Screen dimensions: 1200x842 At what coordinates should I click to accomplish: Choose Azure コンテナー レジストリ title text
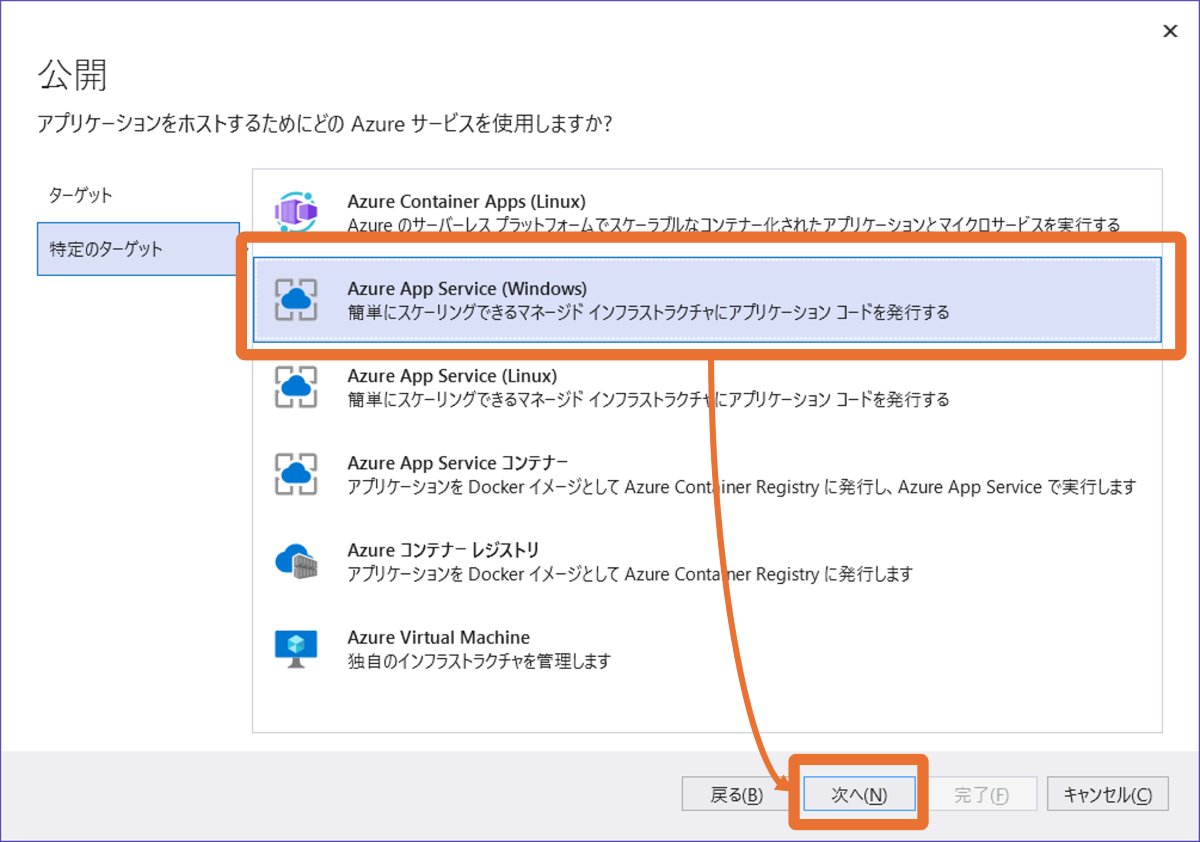coord(443,550)
